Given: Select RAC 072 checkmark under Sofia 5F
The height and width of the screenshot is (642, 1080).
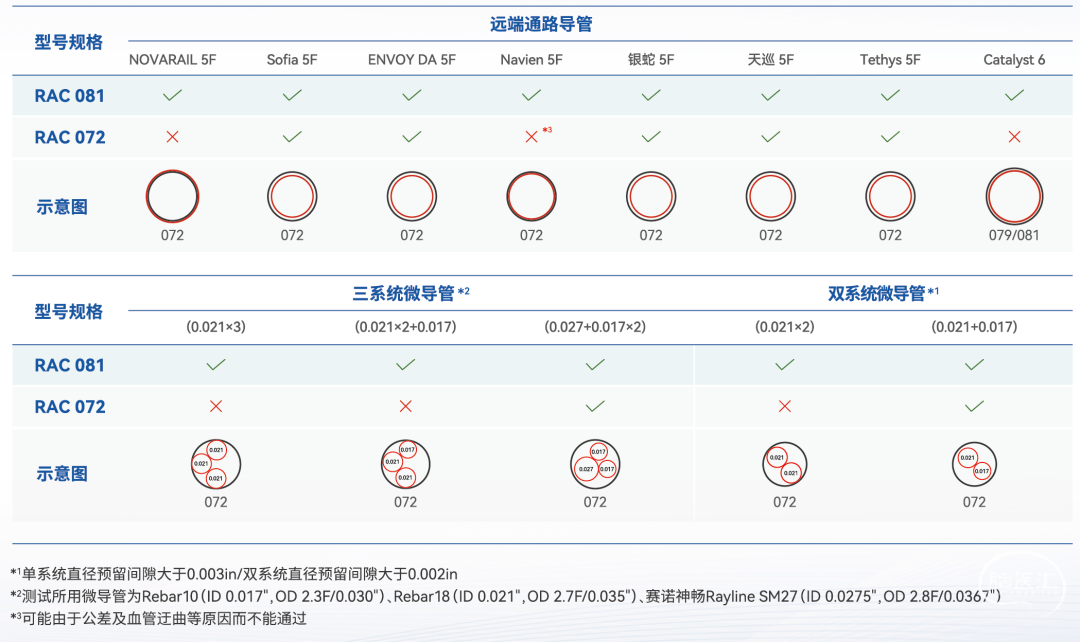Looking at the screenshot, I should (292, 137).
